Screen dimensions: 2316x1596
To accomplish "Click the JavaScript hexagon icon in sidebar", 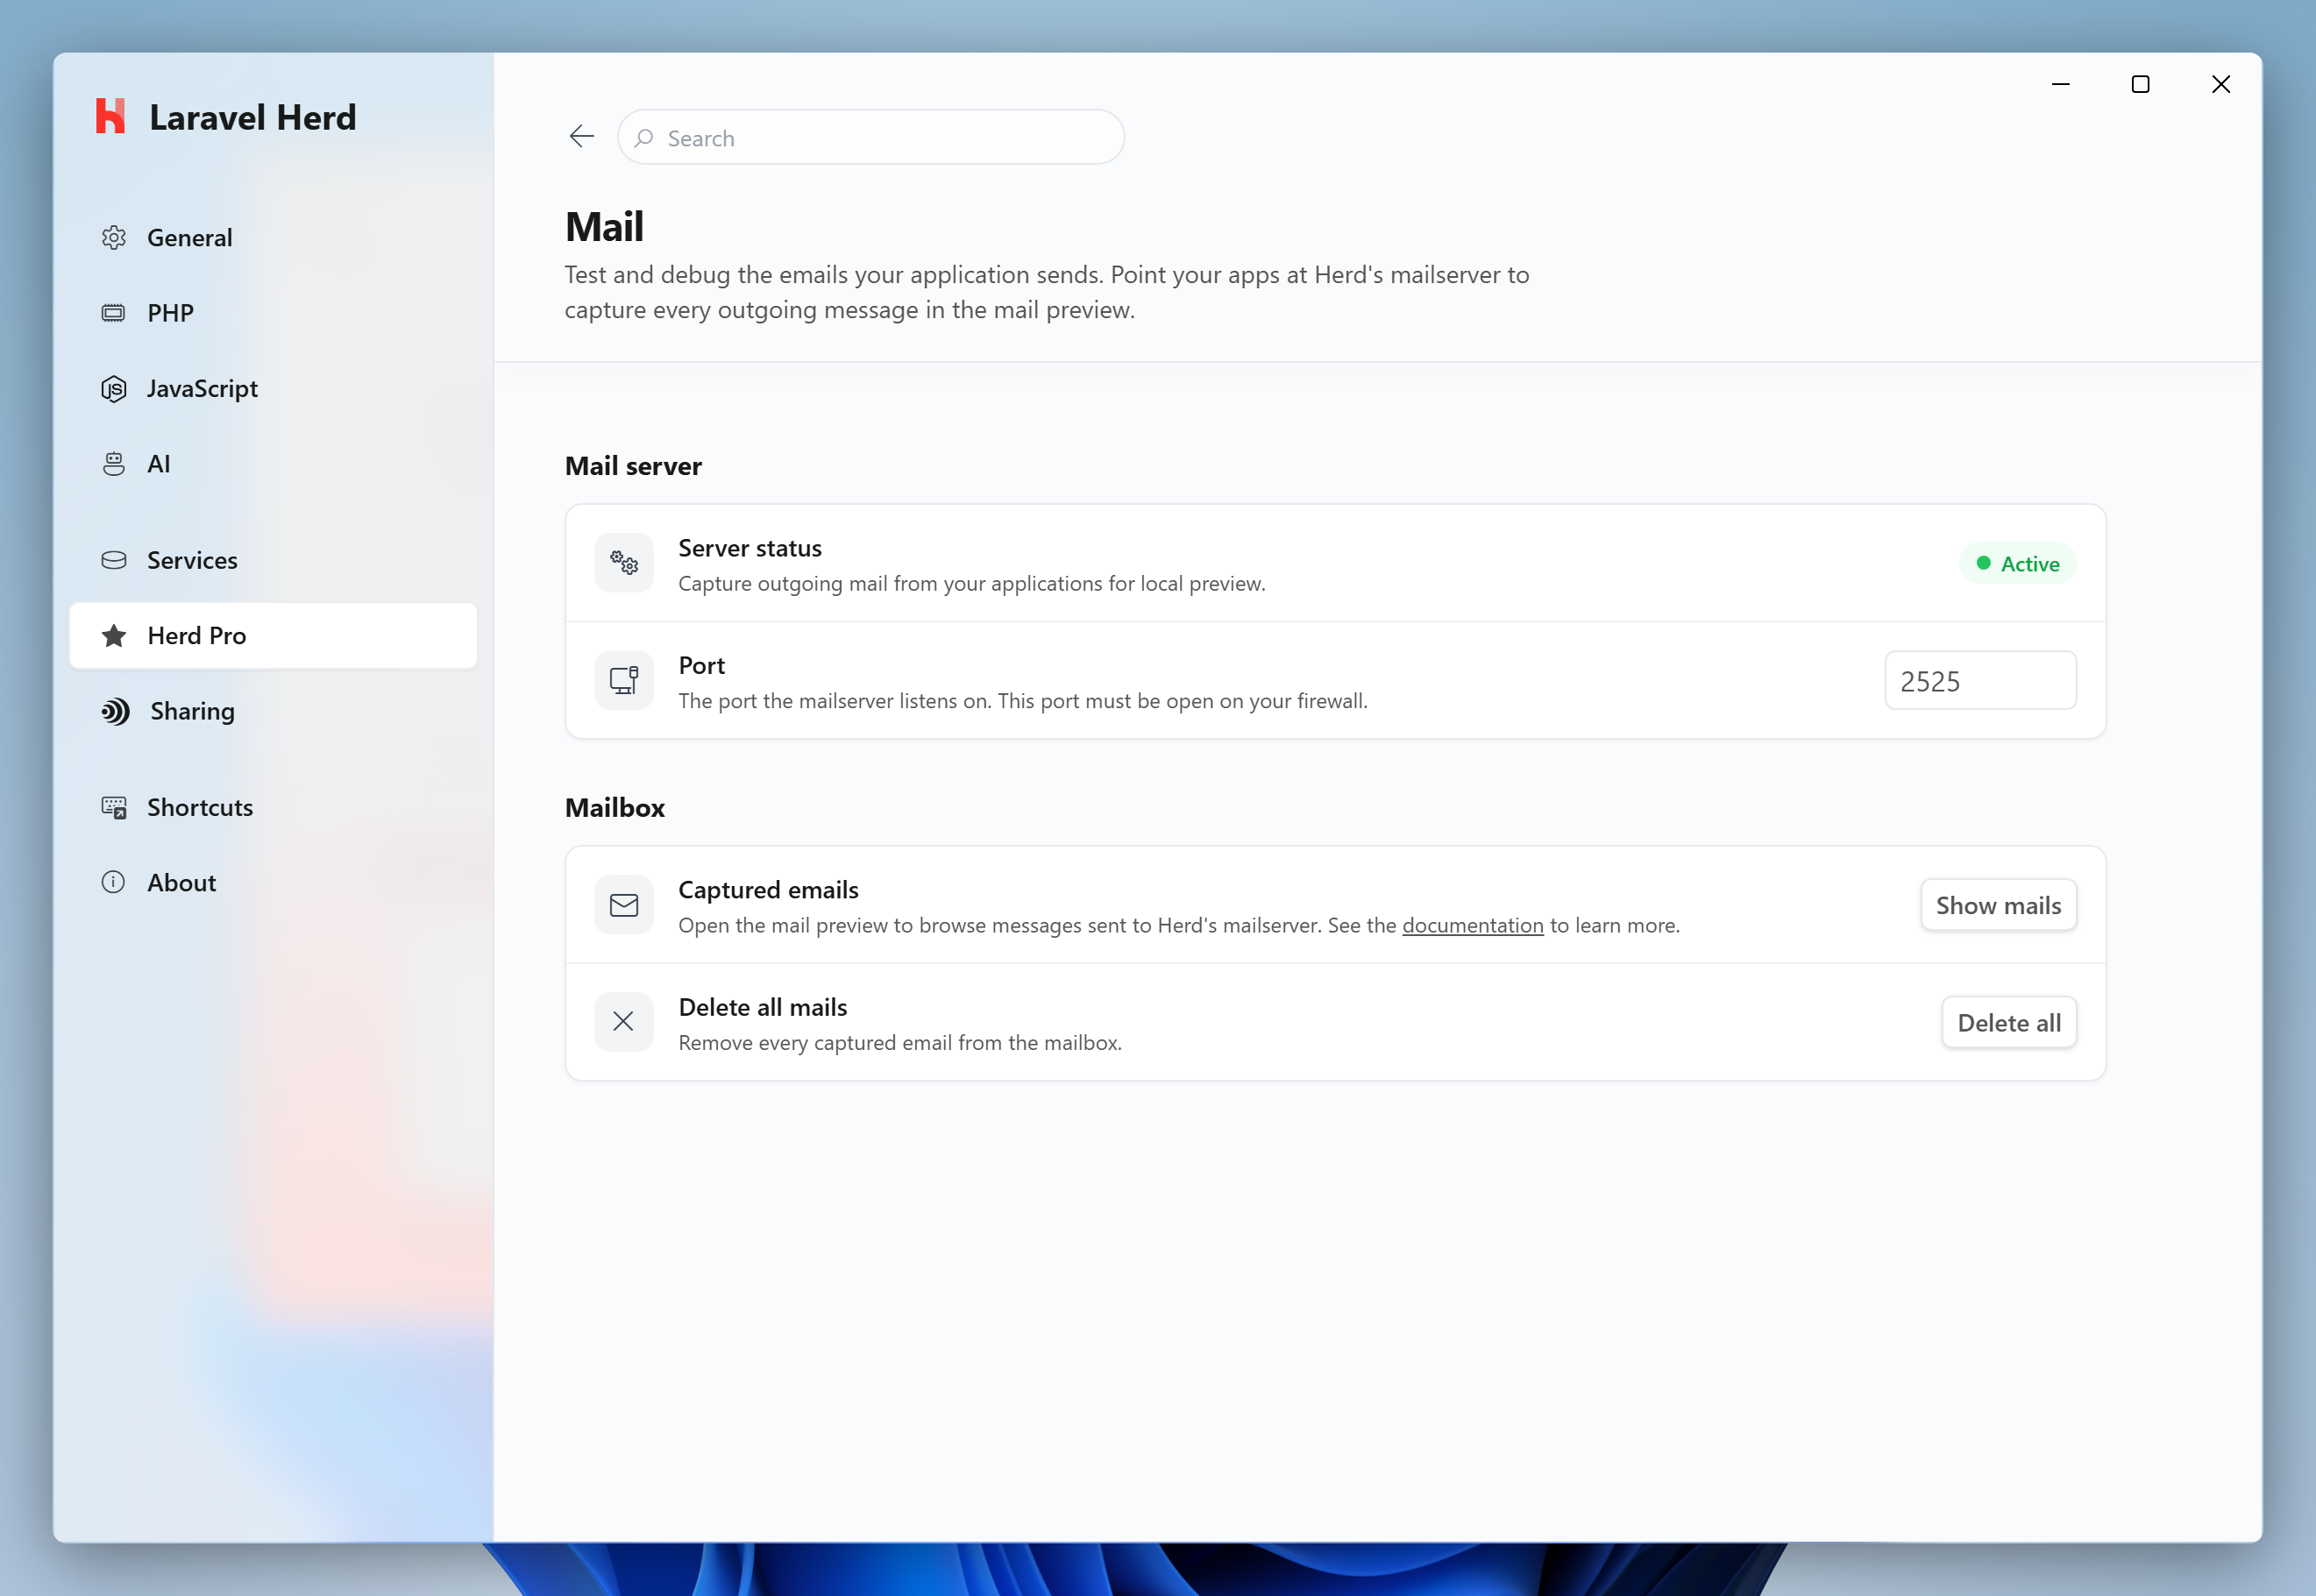I will [114, 389].
